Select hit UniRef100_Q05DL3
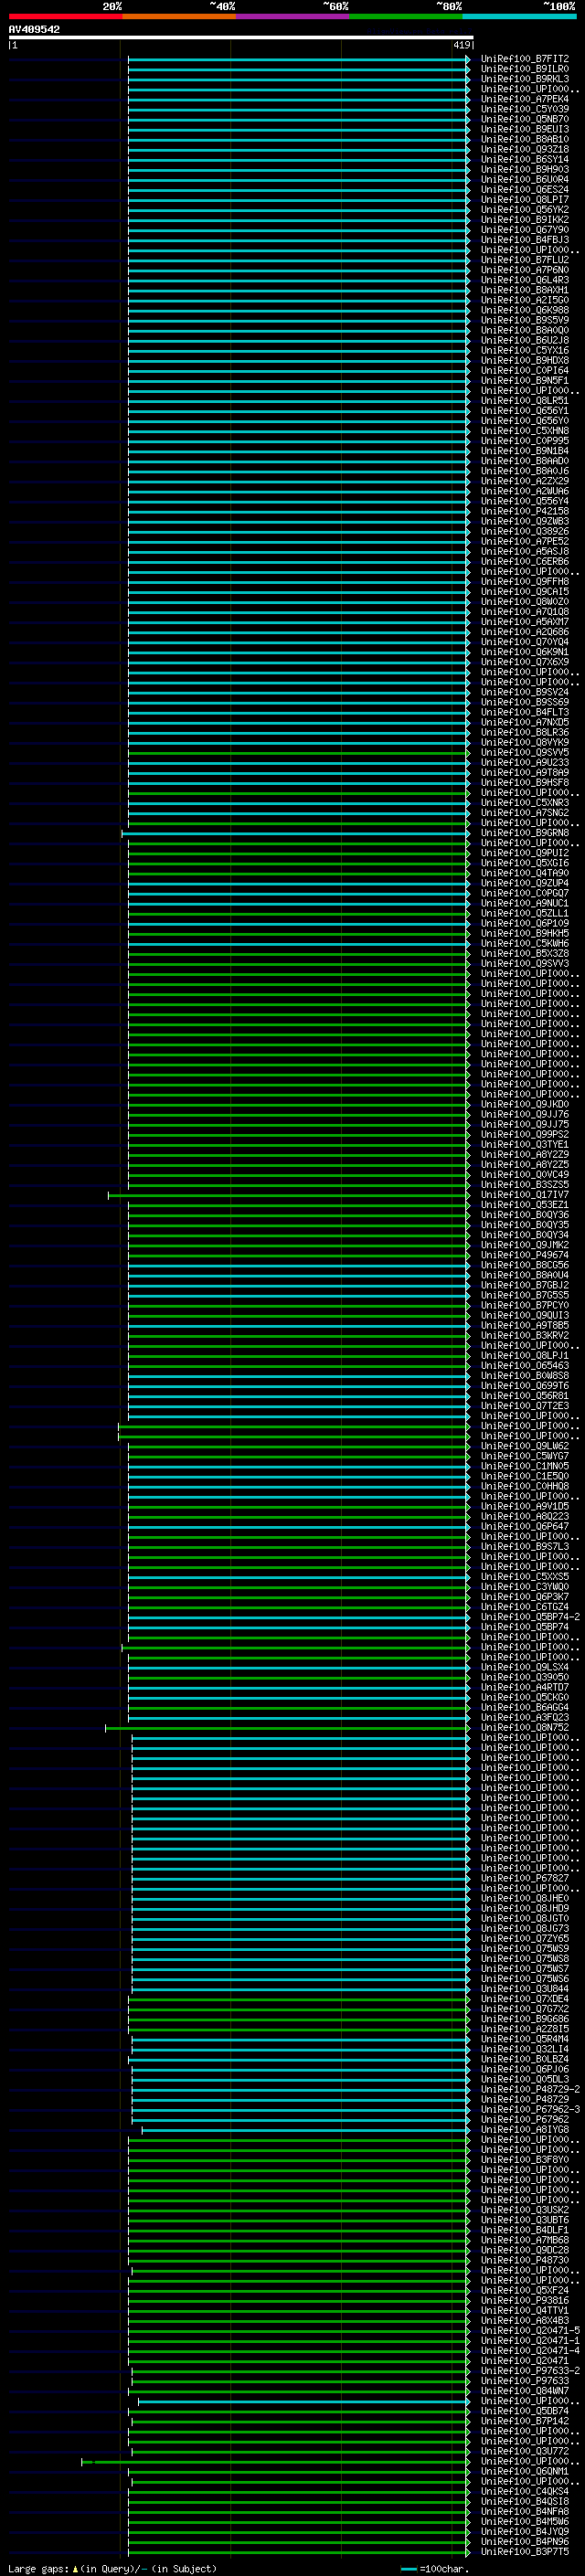The width and height of the screenshot is (585, 2576). point(524,2079)
